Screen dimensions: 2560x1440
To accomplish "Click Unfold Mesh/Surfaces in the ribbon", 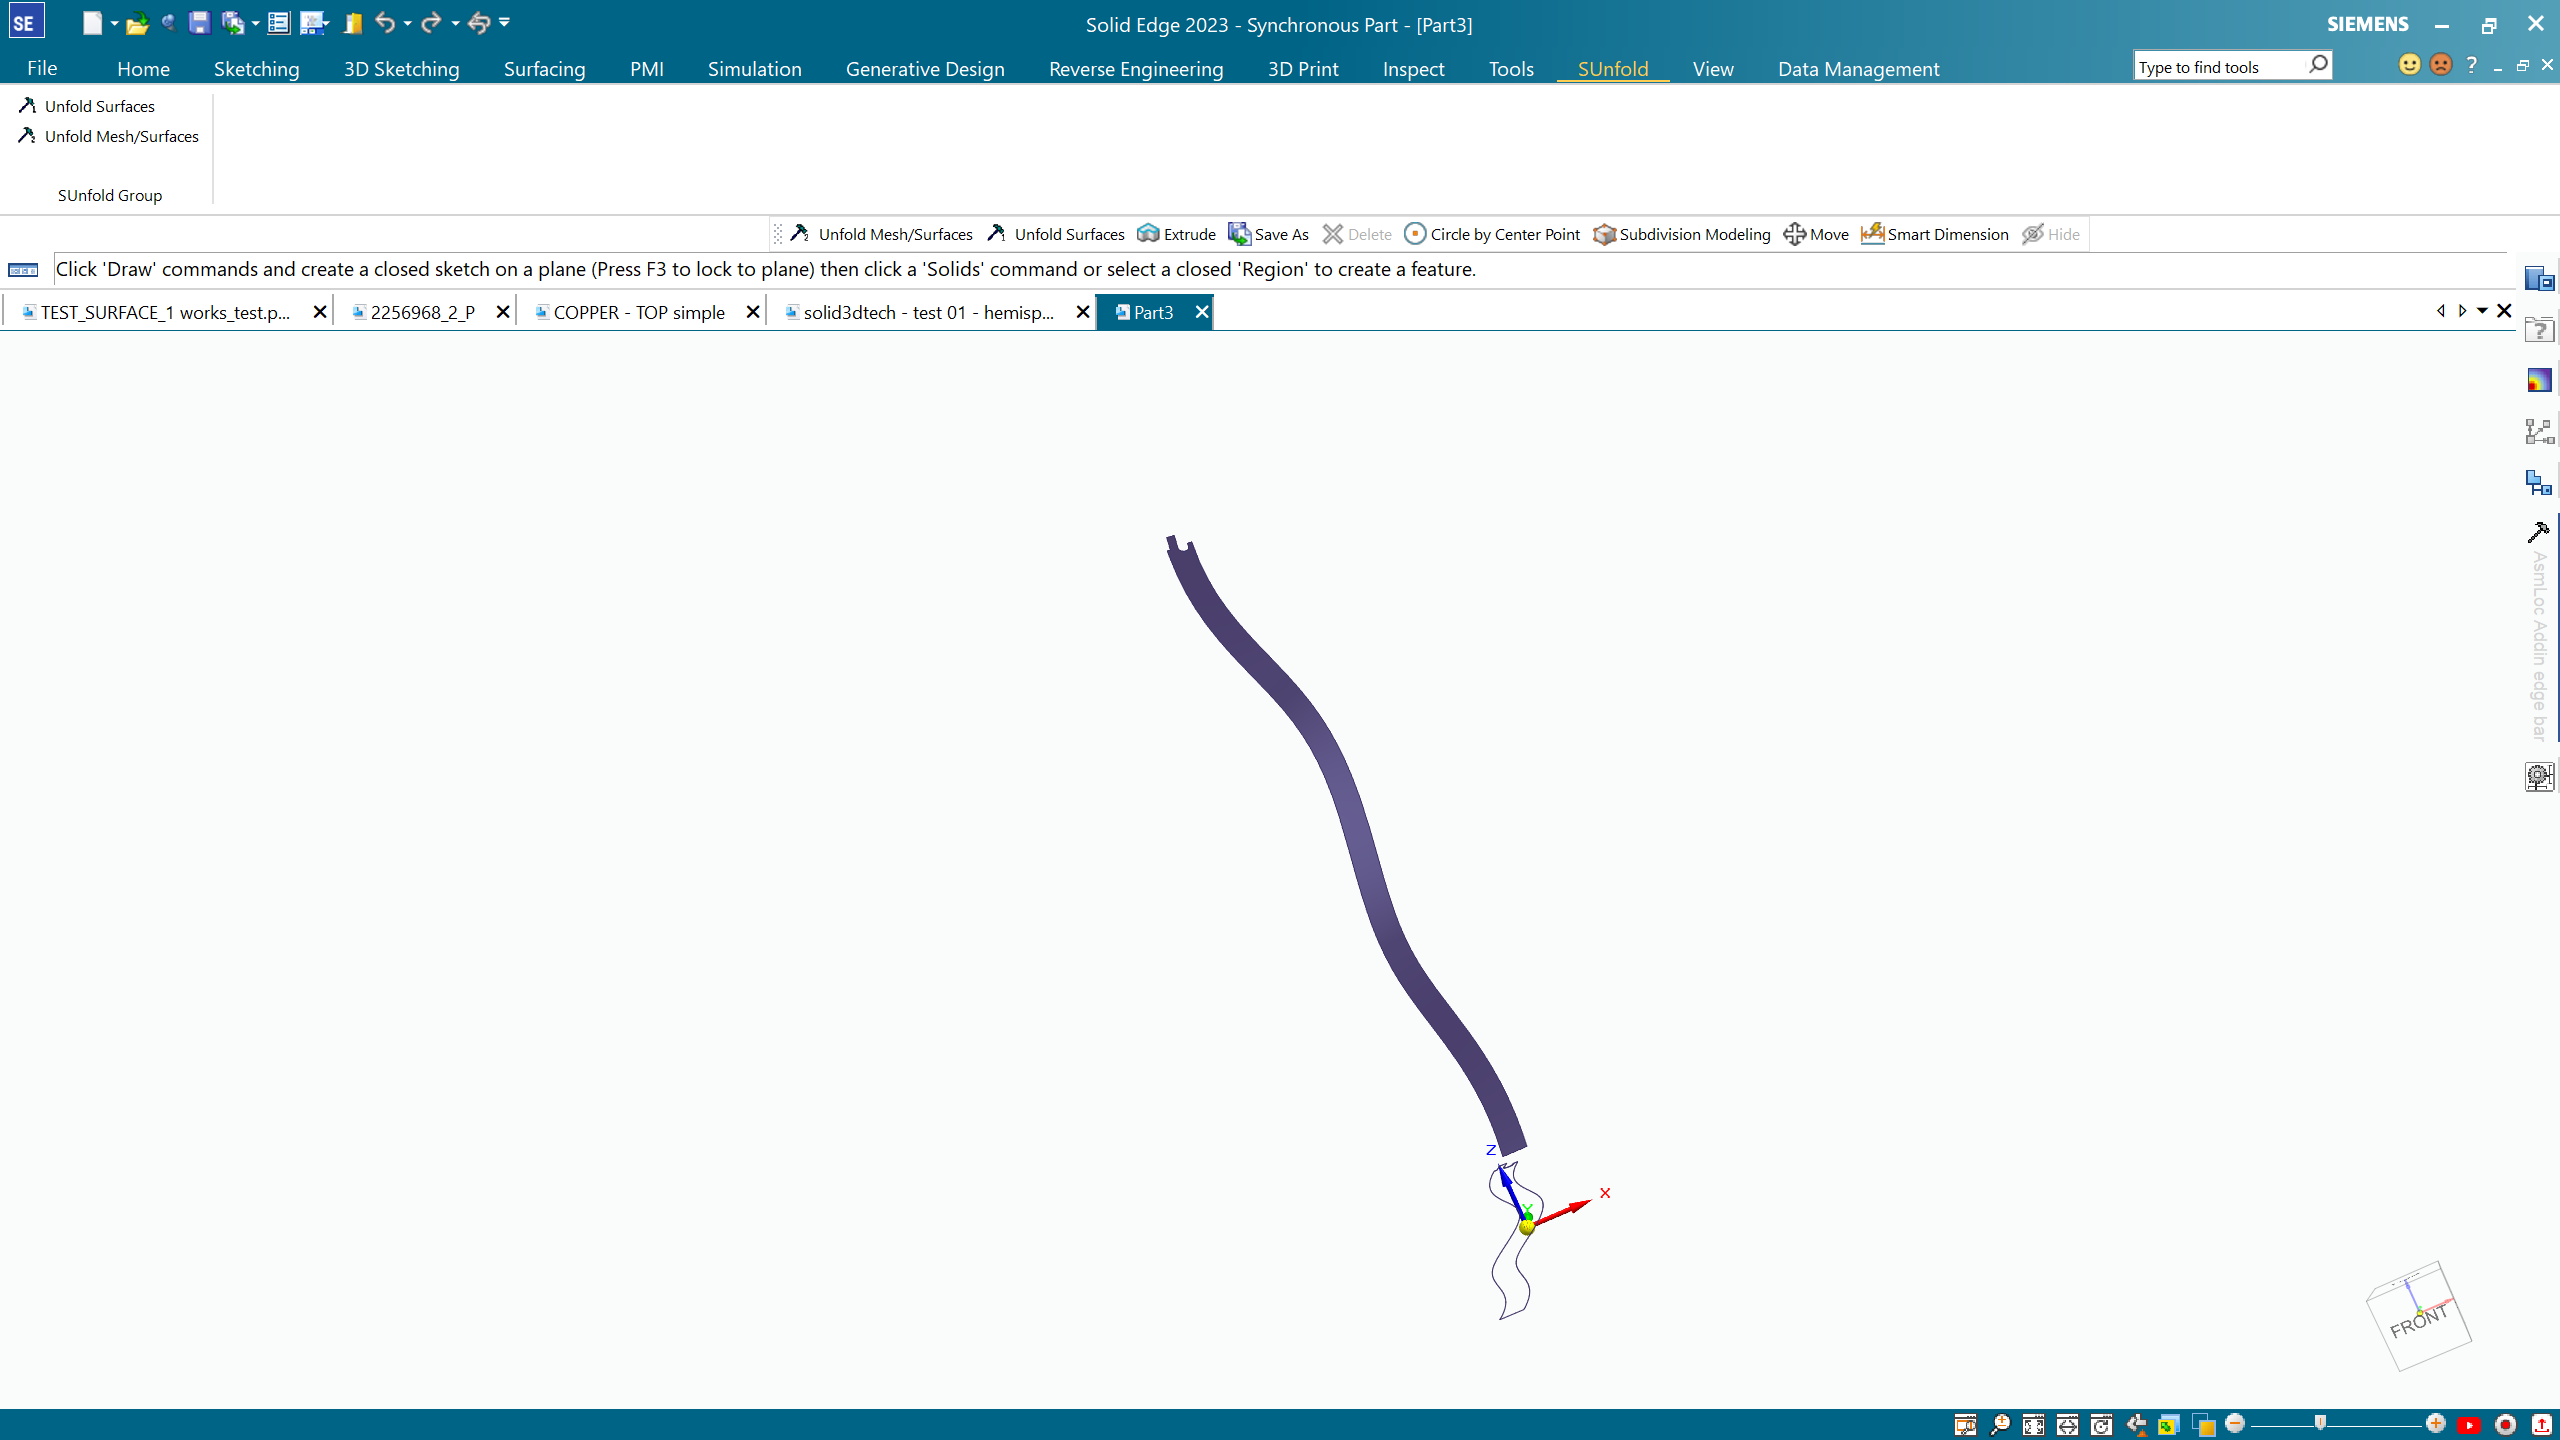I will click(121, 136).
